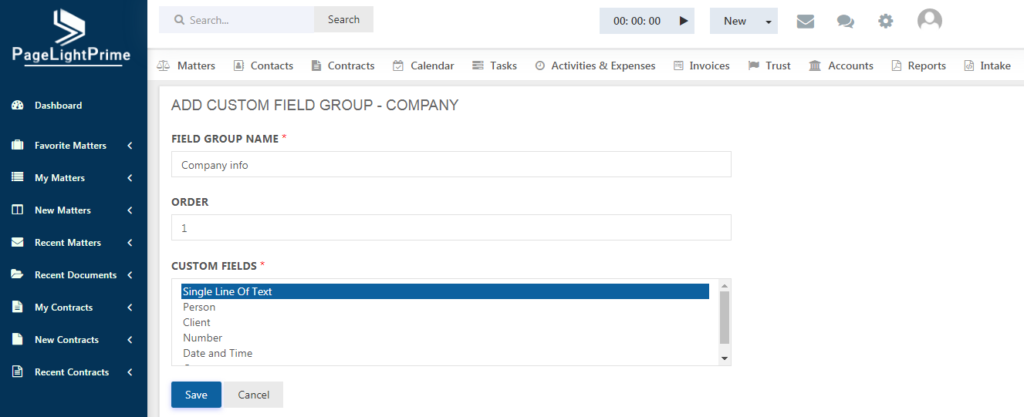Click the PageLightPrime logo

tap(71, 36)
